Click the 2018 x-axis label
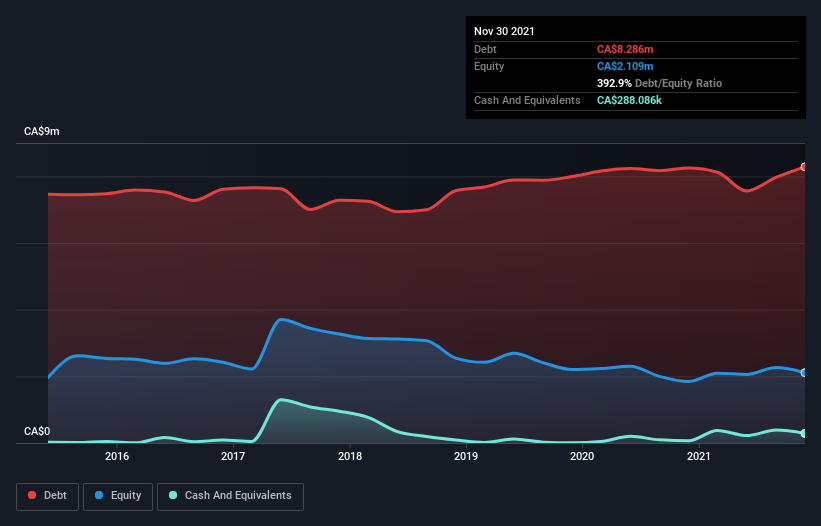Viewport: 821px width, 526px height. 350,456
